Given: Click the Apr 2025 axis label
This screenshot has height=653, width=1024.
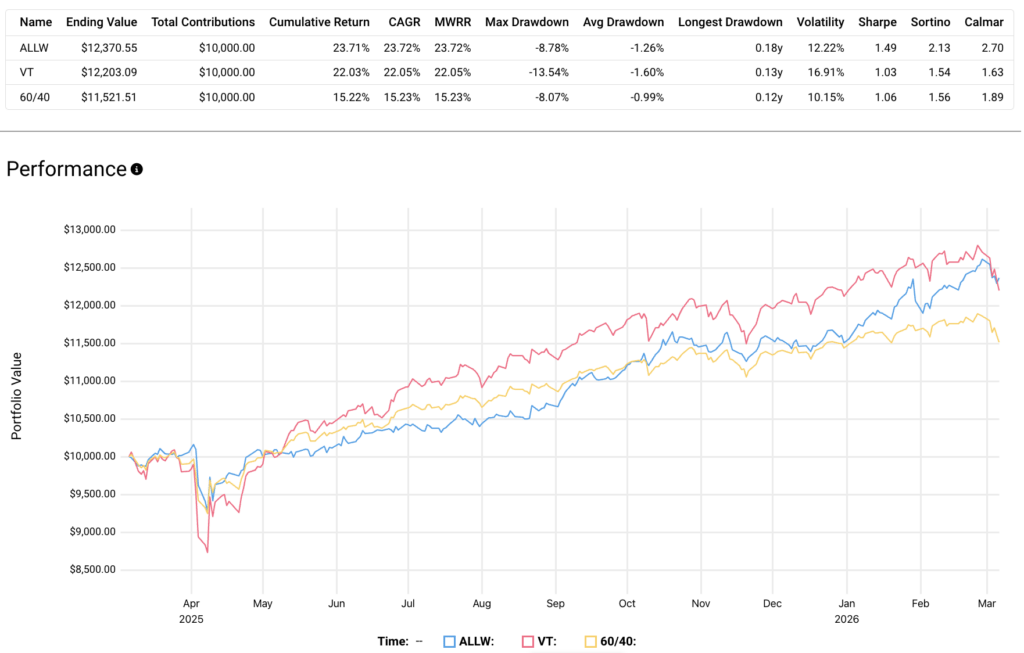Looking at the screenshot, I should point(191,611).
